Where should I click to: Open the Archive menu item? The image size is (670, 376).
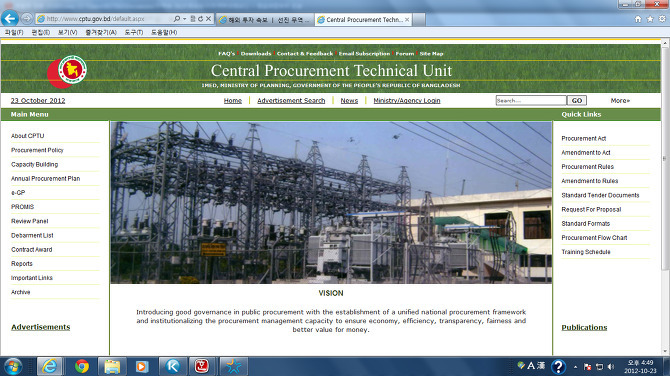21,292
